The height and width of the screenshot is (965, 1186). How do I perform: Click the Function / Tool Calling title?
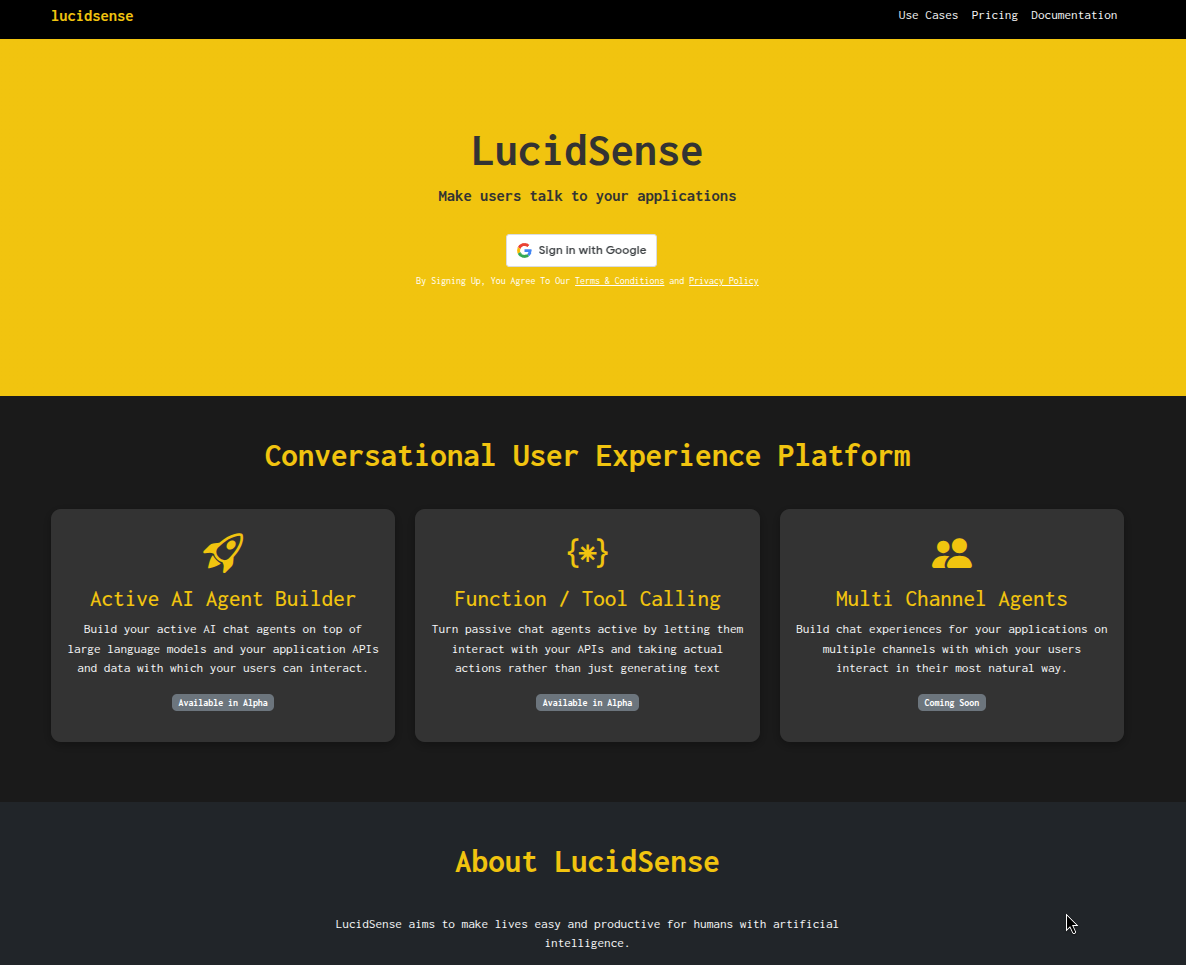[587, 599]
